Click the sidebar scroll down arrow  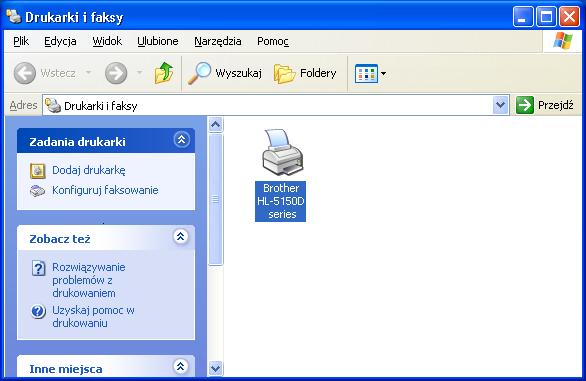[x=215, y=369]
